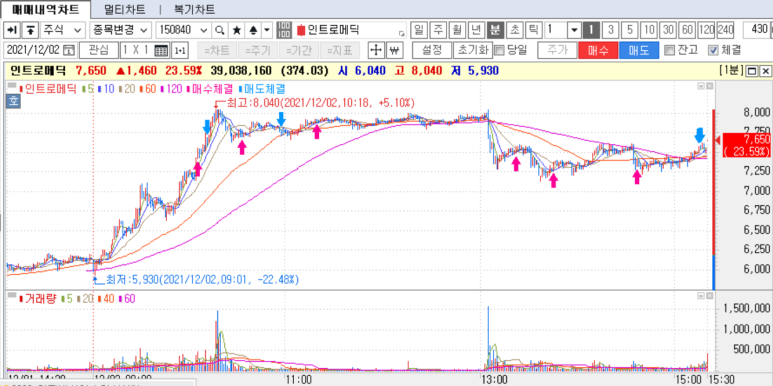The height and width of the screenshot is (386, 773).
Task: Close chart pane with the X icon
Action: tap(765, 71)
